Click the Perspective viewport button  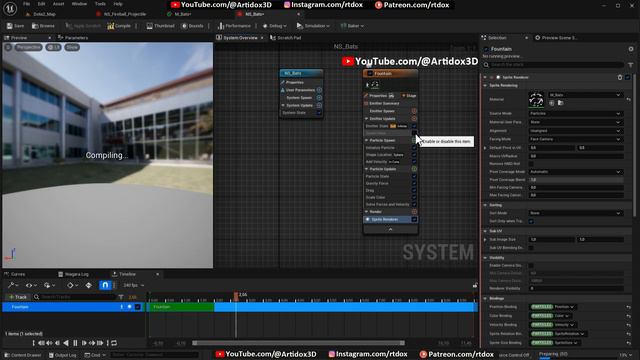click(29, 47)
